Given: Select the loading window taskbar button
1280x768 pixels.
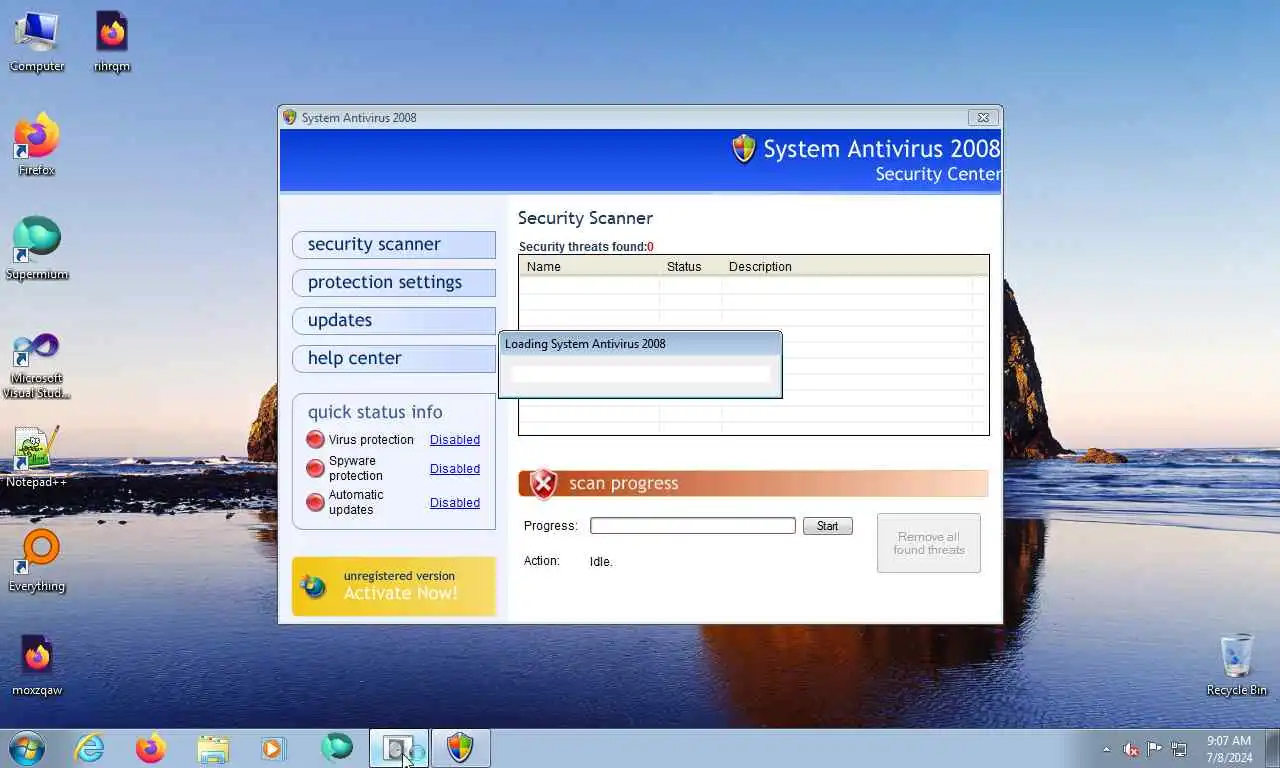Looking at the screenshot, I should coord(399,747).
